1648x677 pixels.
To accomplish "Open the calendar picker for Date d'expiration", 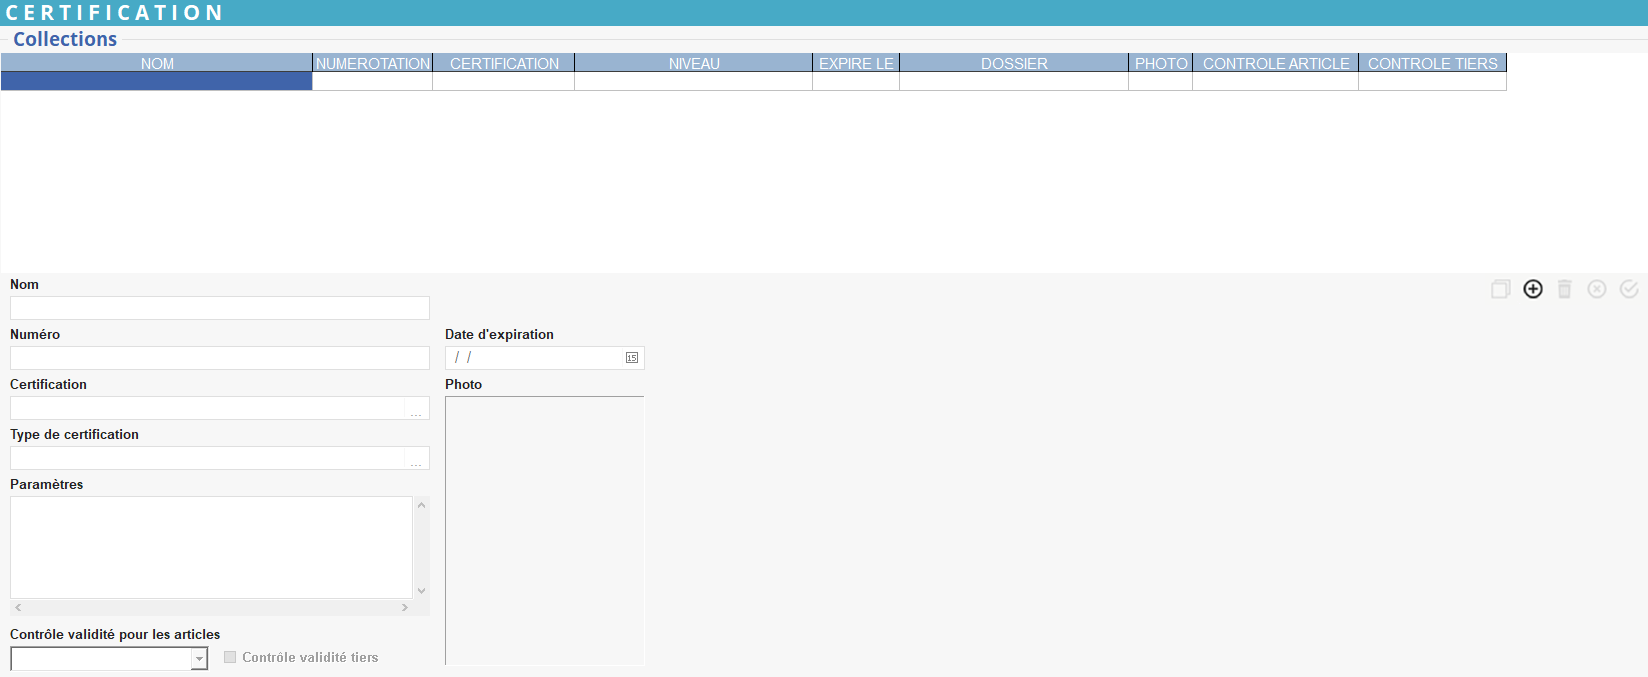I will pos(632,358).
